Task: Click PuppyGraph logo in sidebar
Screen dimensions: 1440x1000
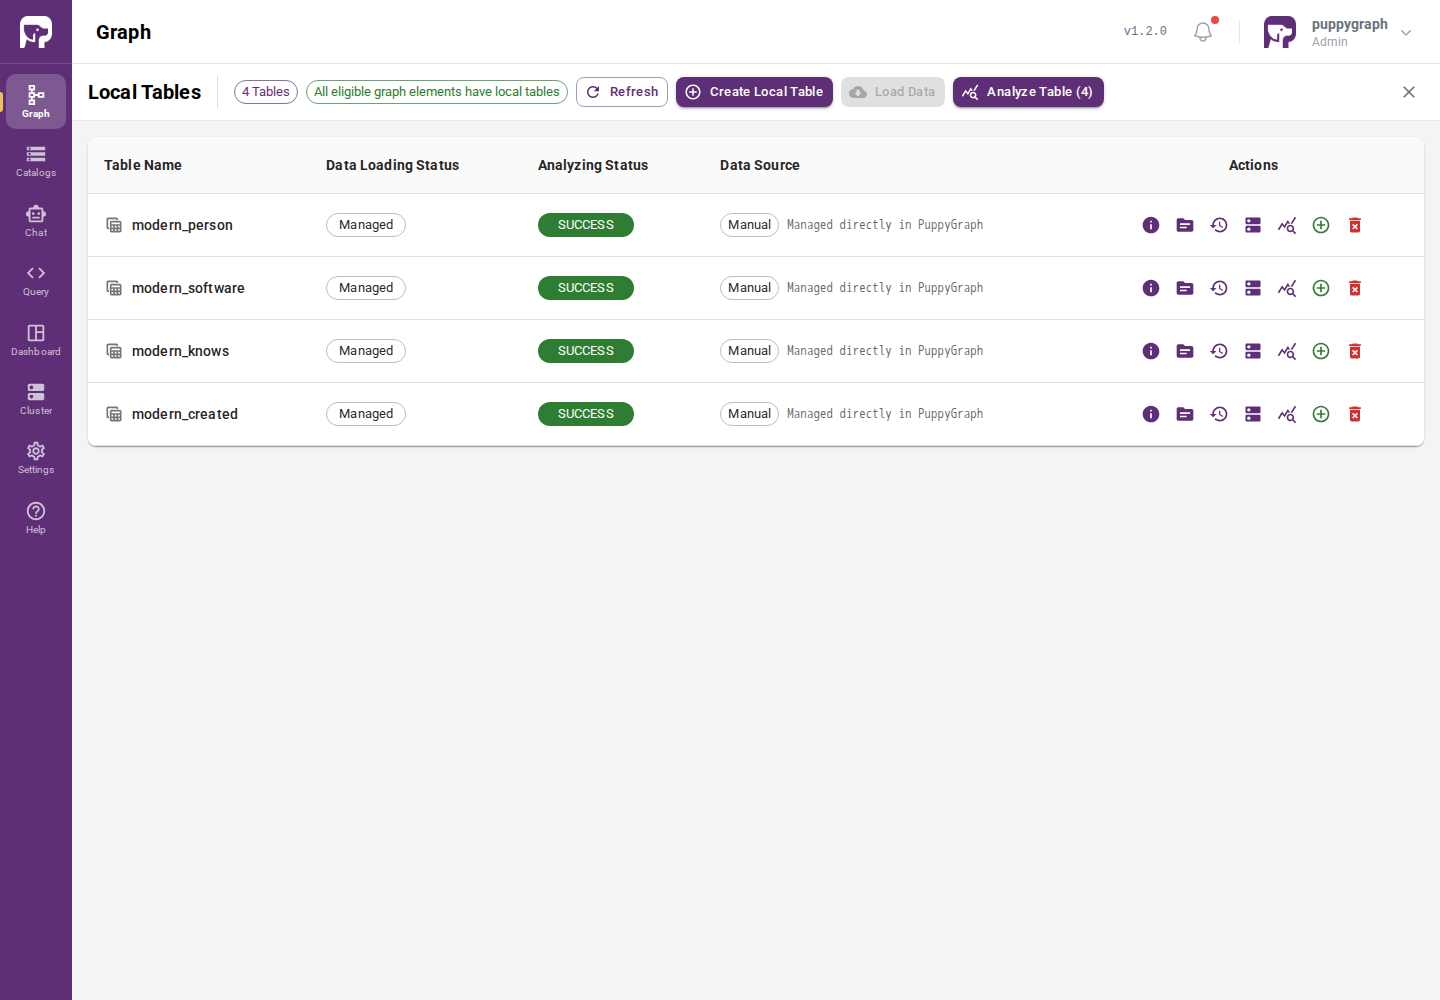Action: click(x=36, y=32)
